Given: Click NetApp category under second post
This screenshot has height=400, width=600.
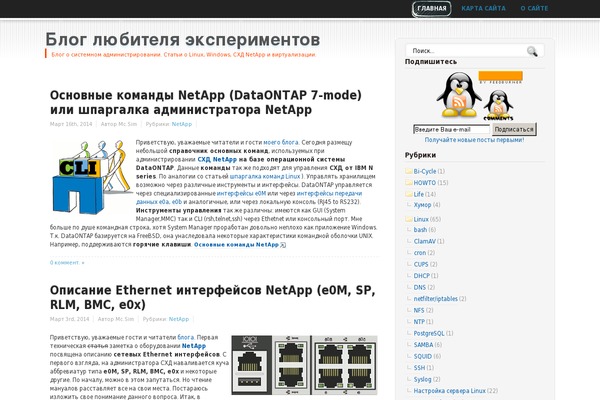Looking at the screenshot, I should (179, 319).
